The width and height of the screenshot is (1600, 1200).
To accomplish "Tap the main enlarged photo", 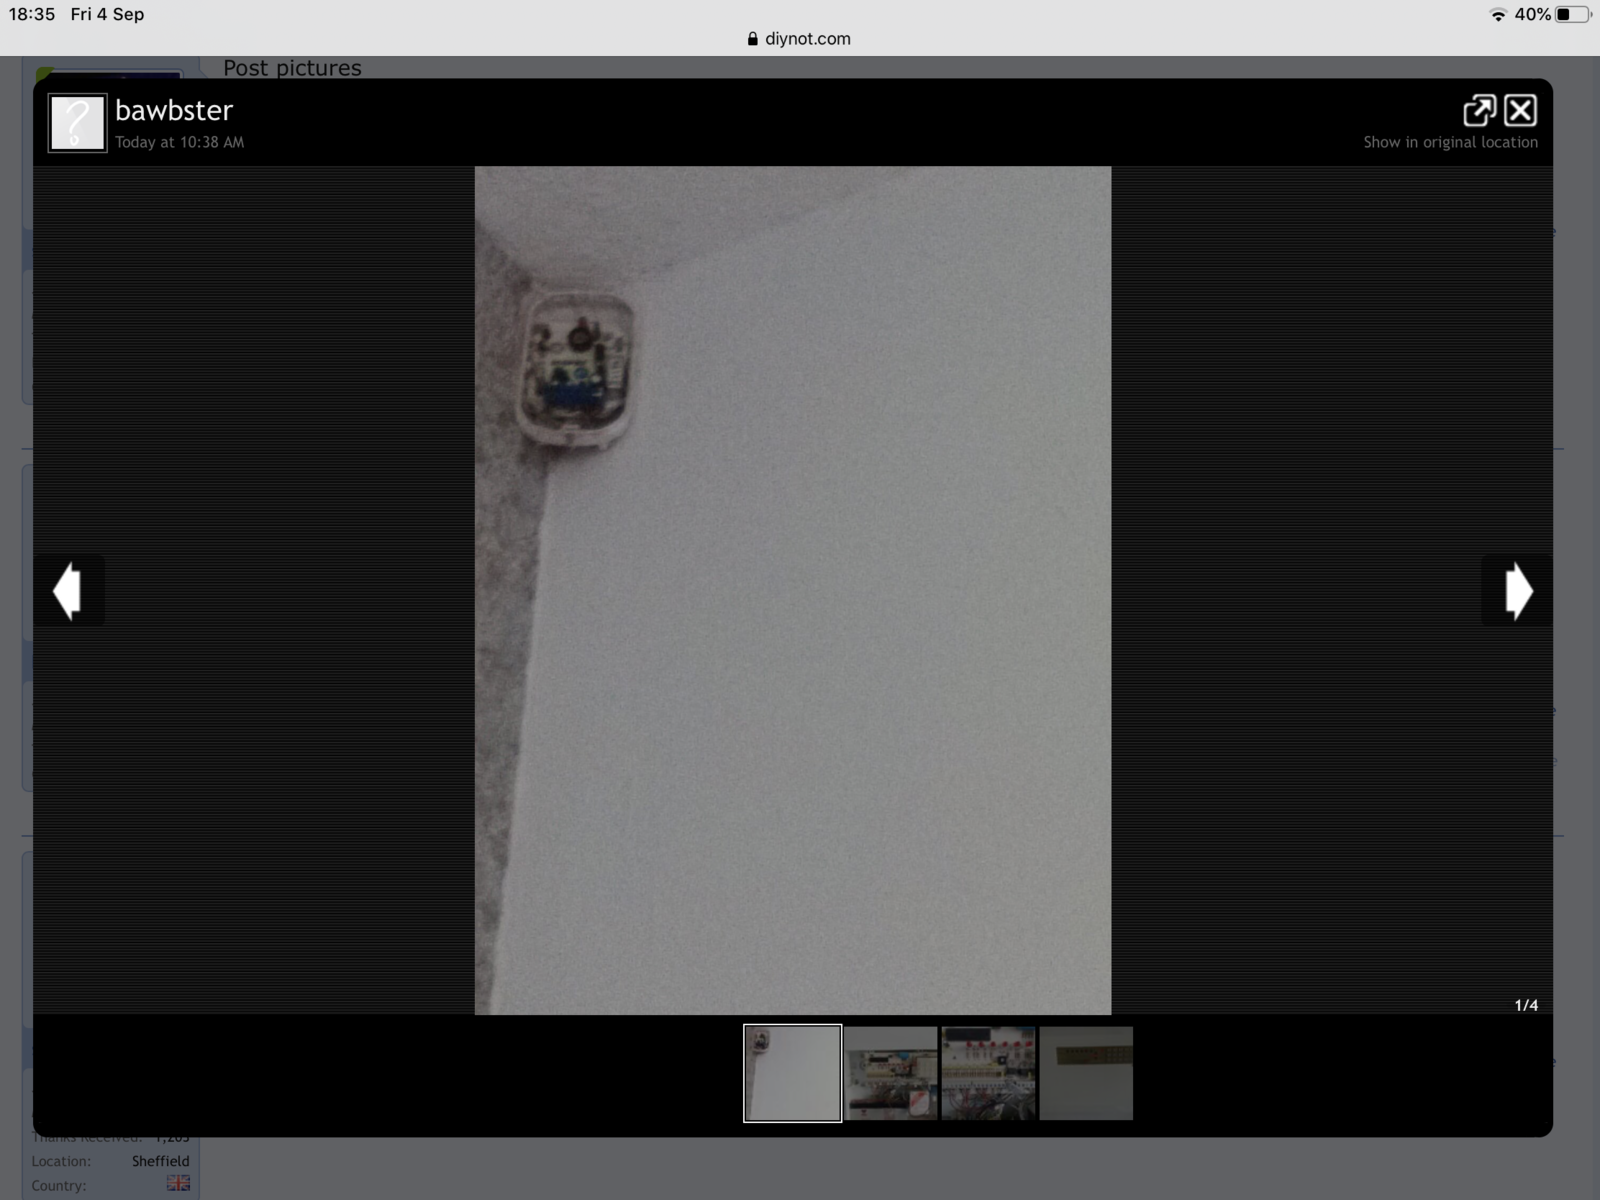I will tap(792, 590).
